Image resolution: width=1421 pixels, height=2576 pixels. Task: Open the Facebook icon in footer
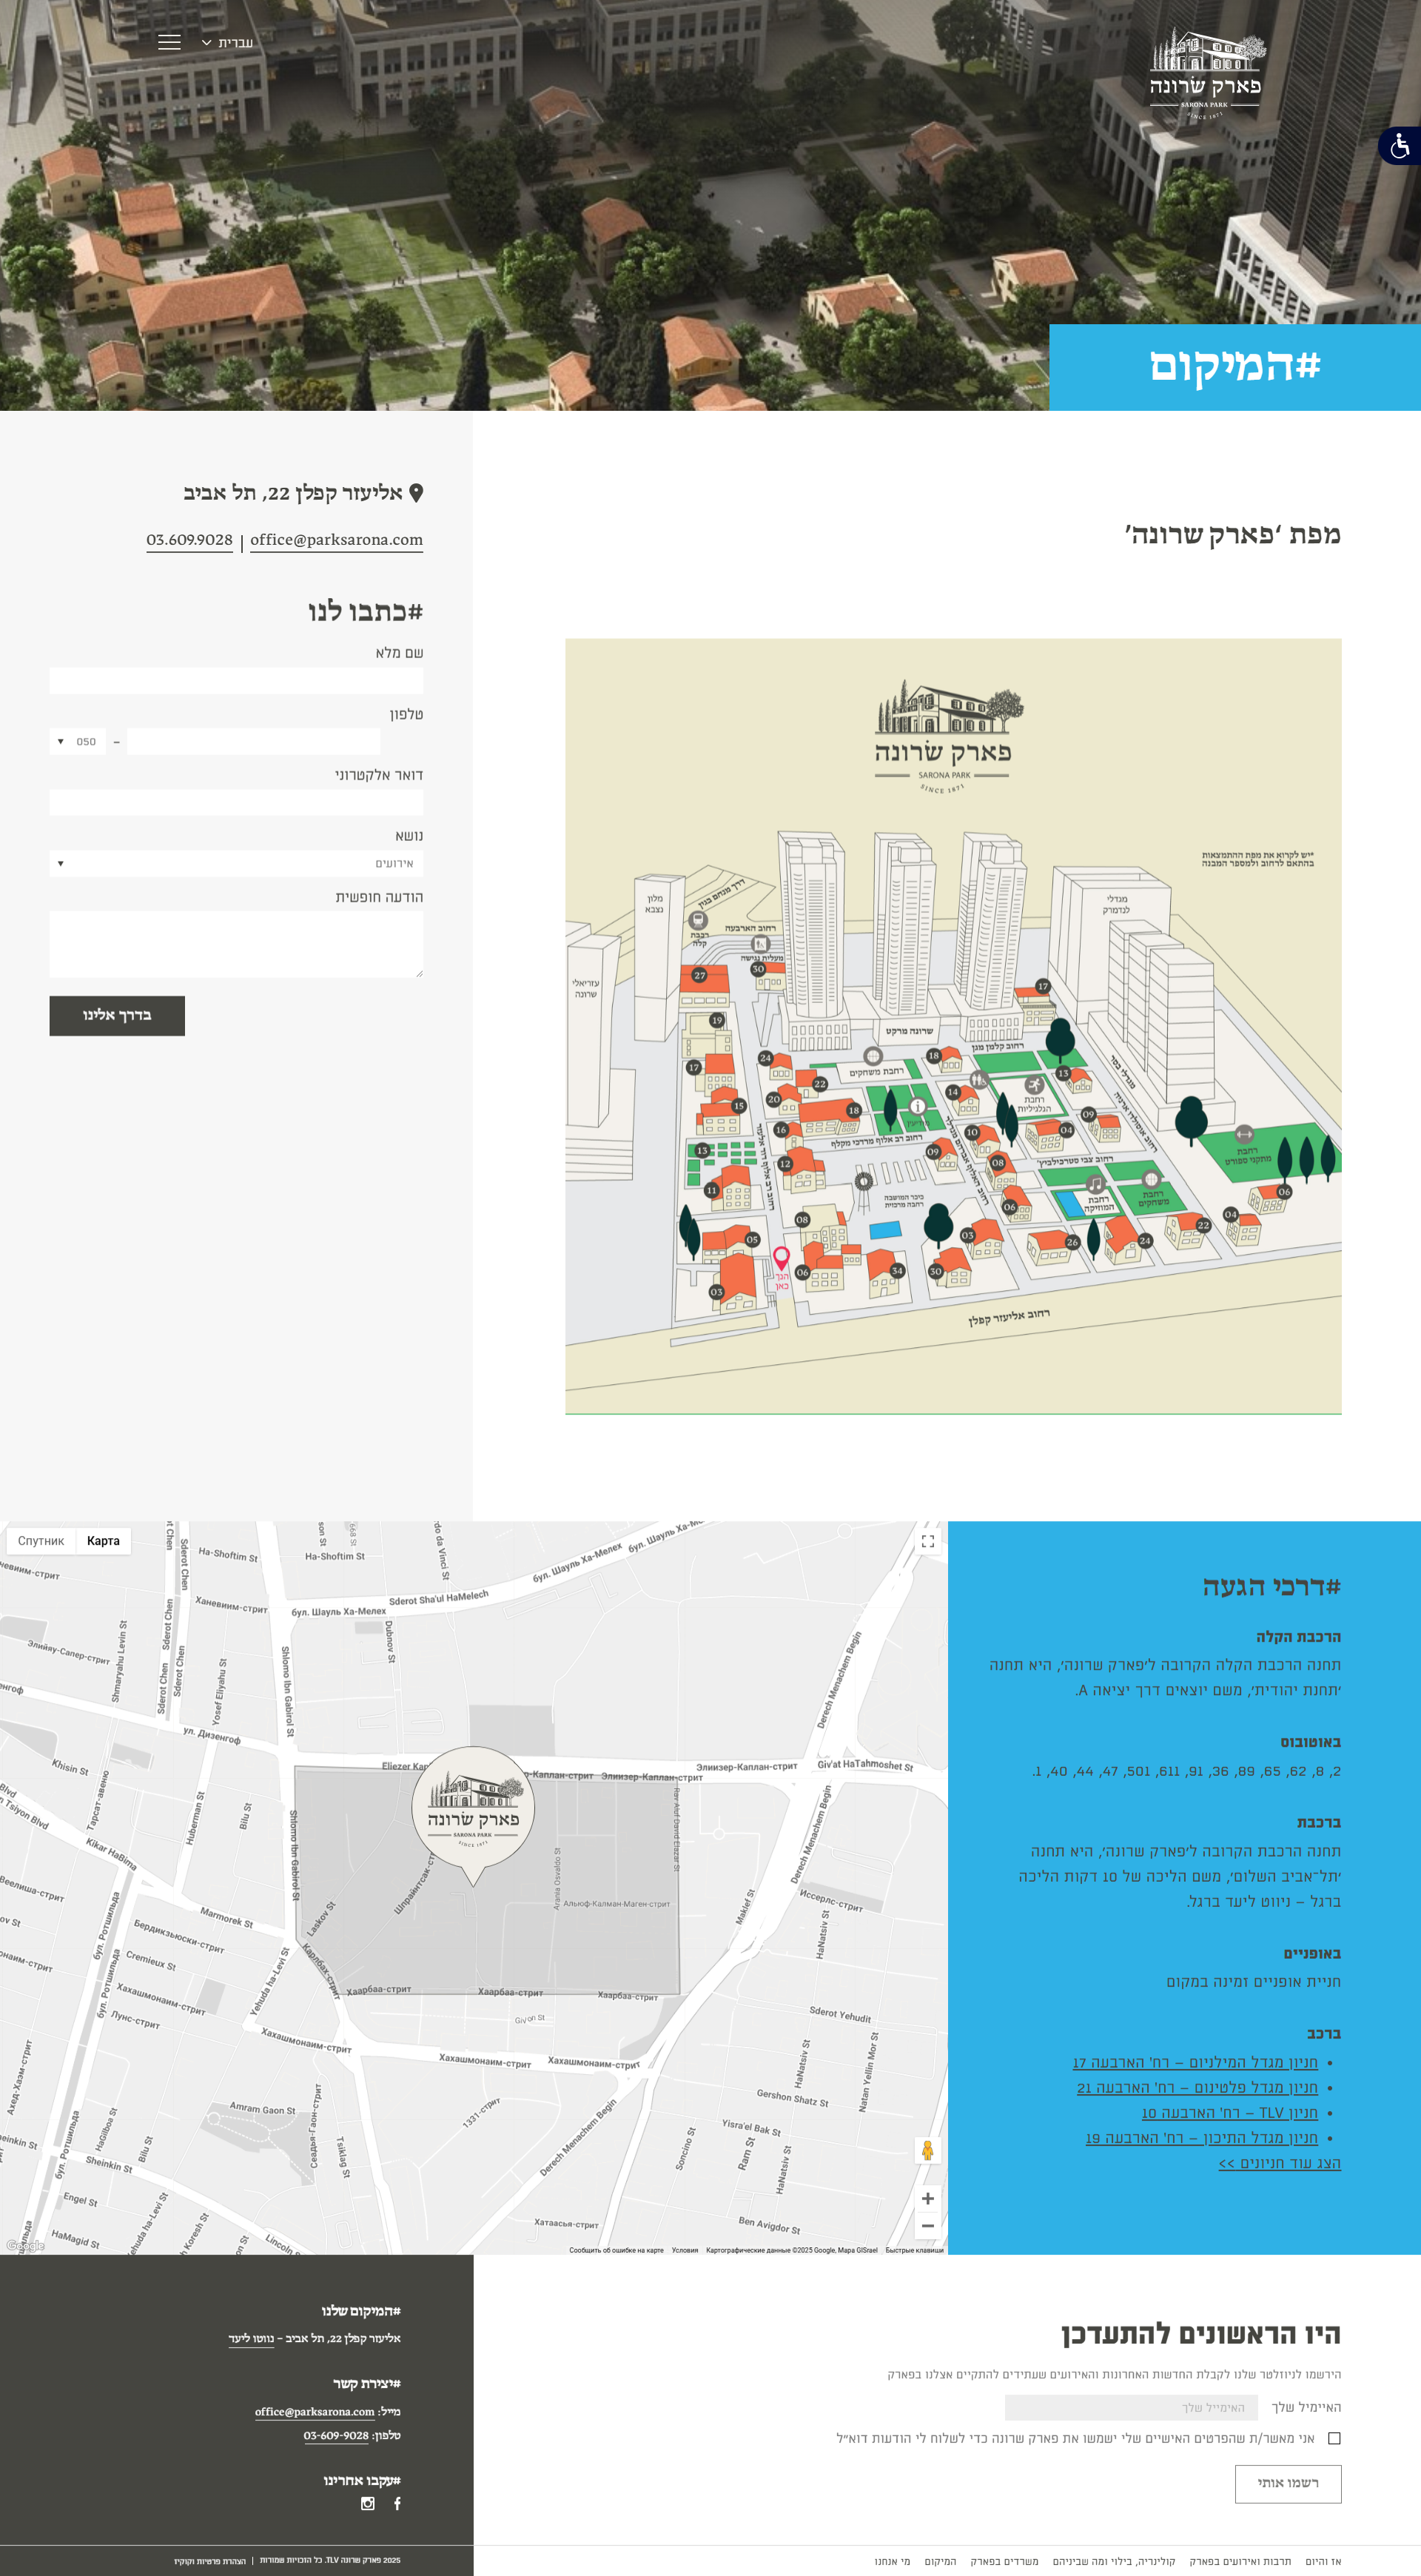[x=397, y=2503]
